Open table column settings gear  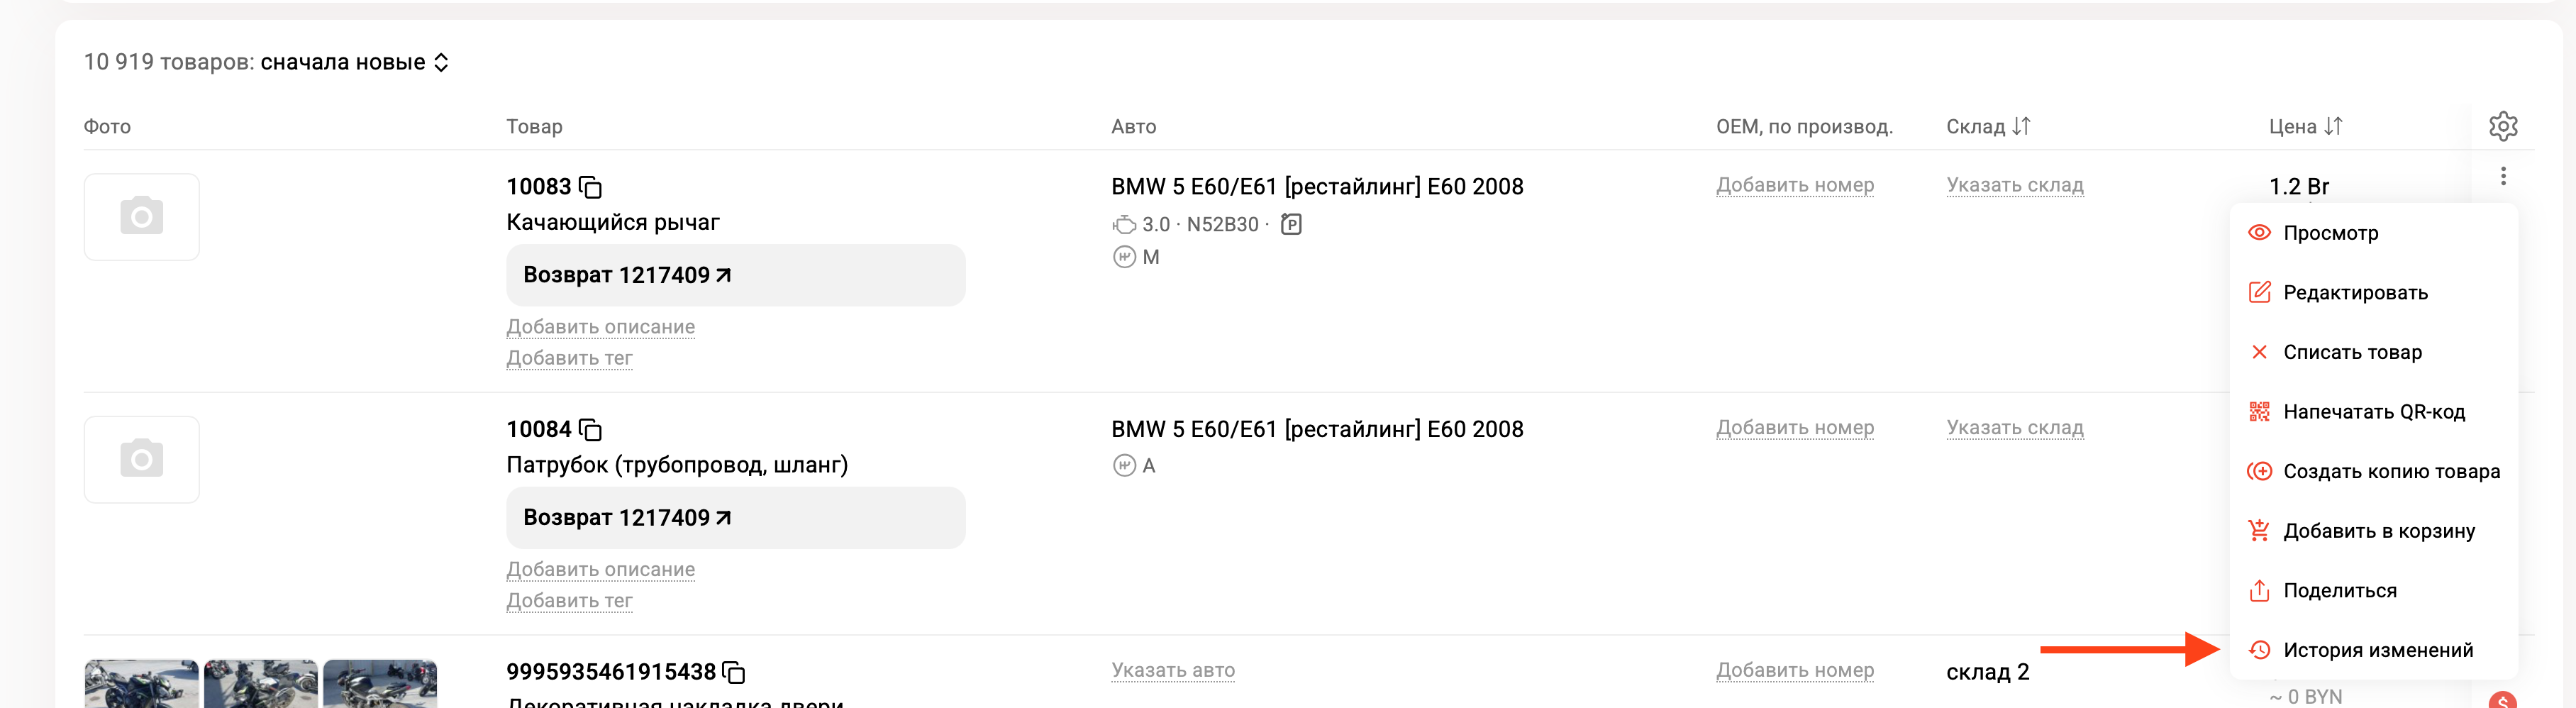tap(2502, 126)
